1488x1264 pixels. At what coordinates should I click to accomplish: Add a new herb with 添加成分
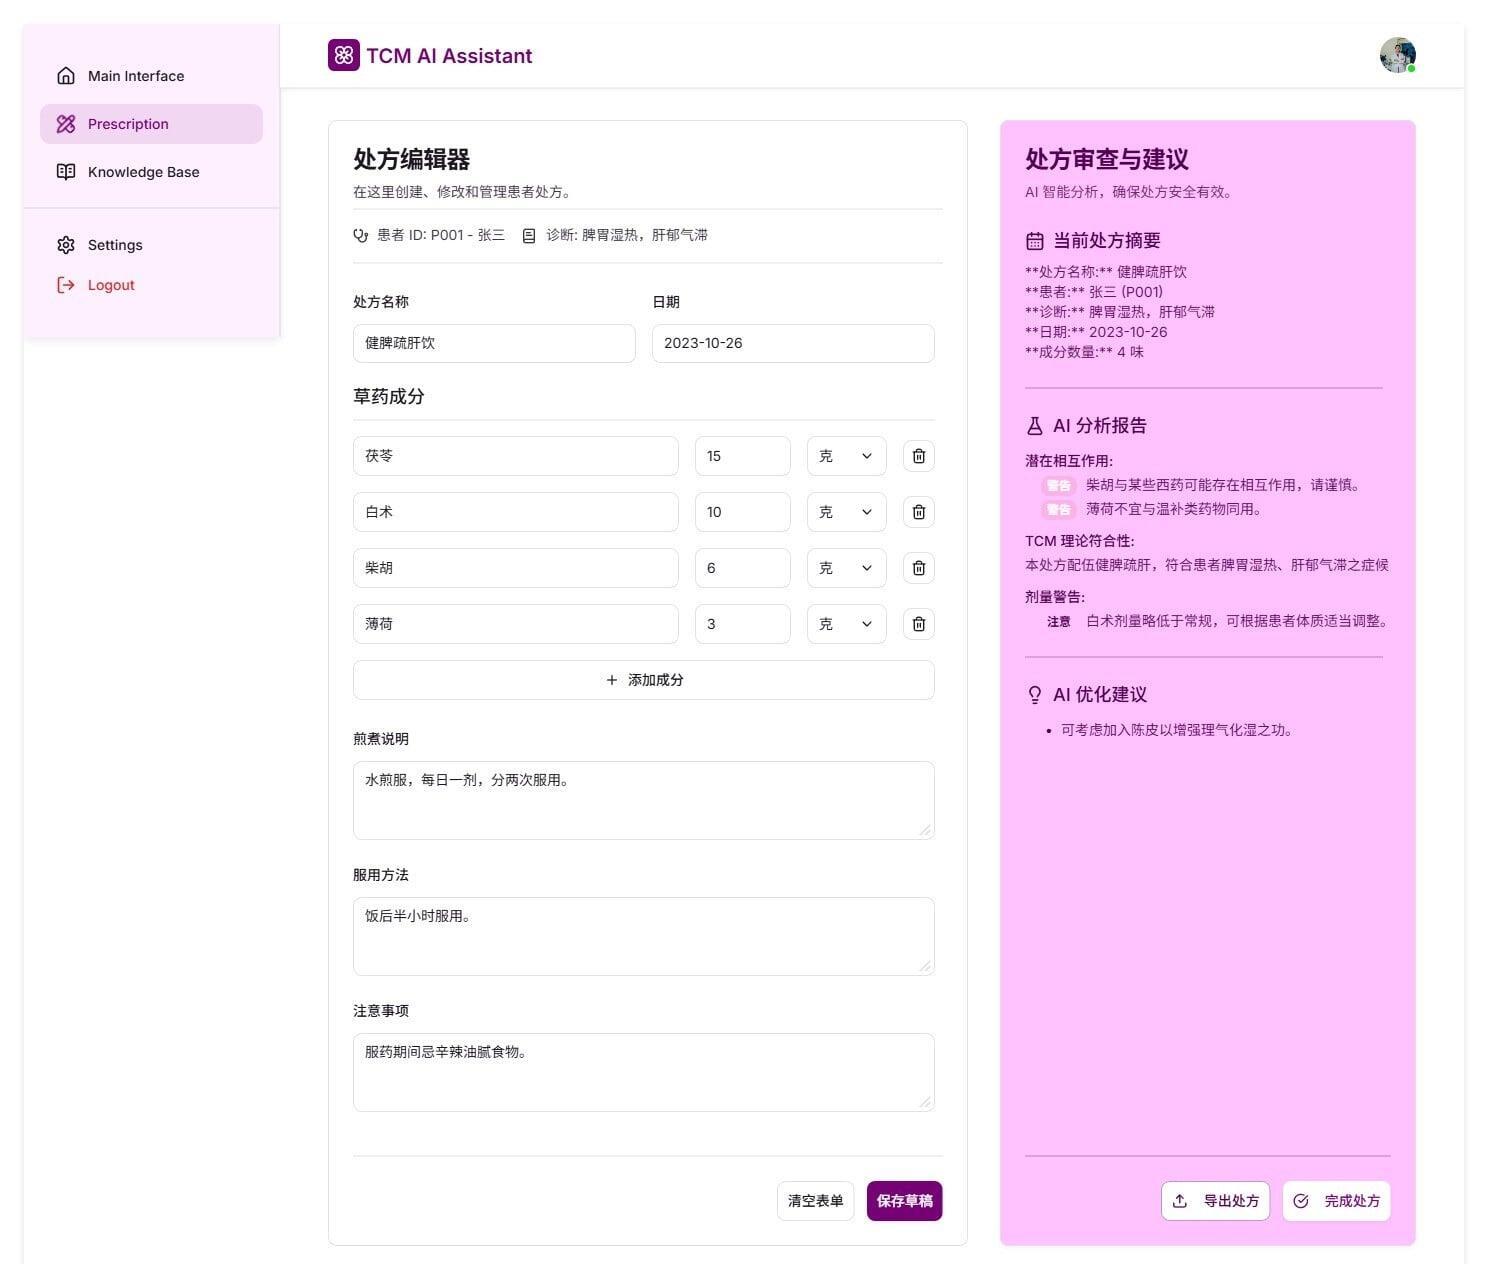point(643,680)
